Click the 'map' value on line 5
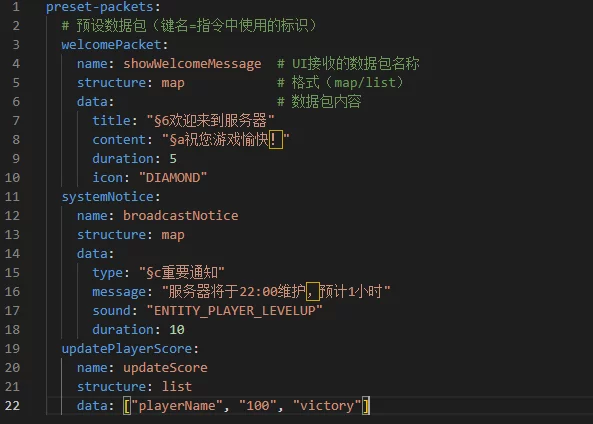Image resolution: width=593 pixels, height=424 pixels. click(x=173, y=83)
